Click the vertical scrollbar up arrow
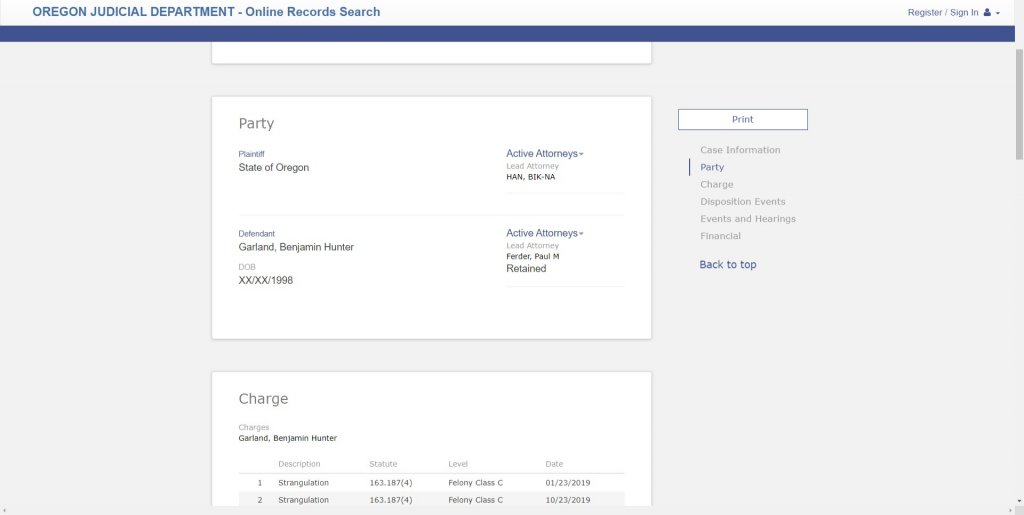The height and width of the screenshot is (515, 1024). pos(1018,5)
